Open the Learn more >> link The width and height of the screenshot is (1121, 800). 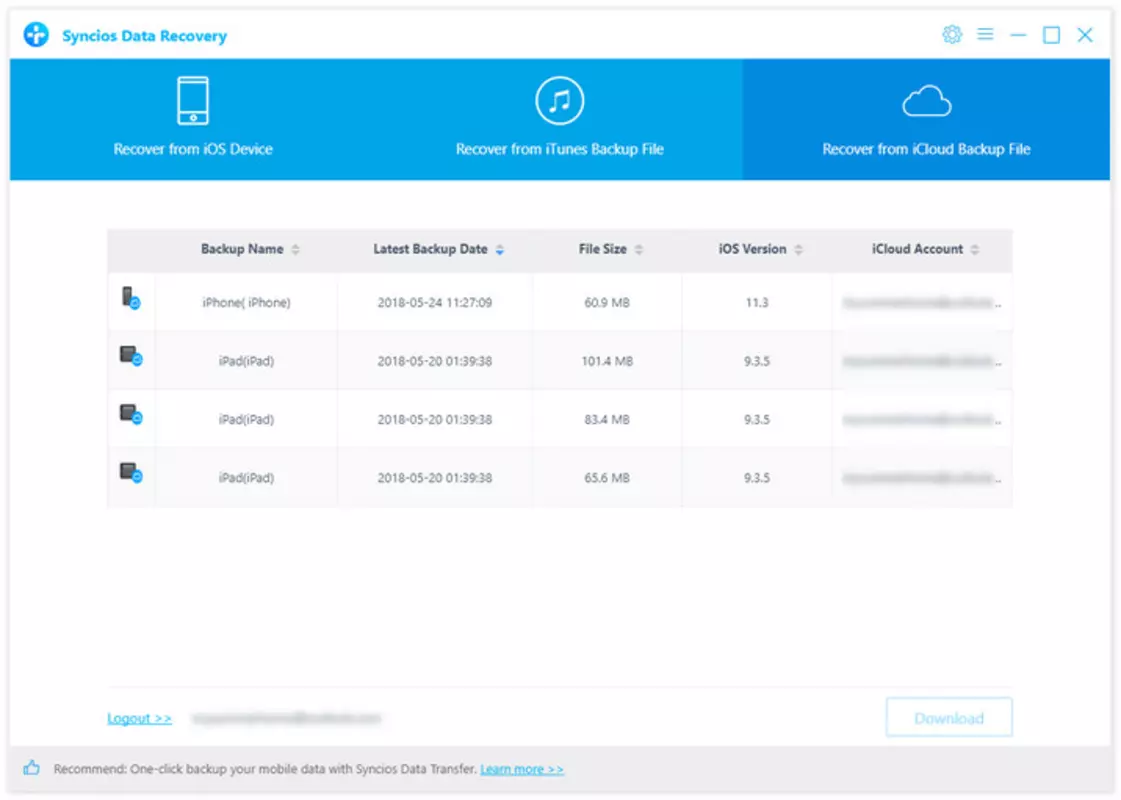(522, 769)
